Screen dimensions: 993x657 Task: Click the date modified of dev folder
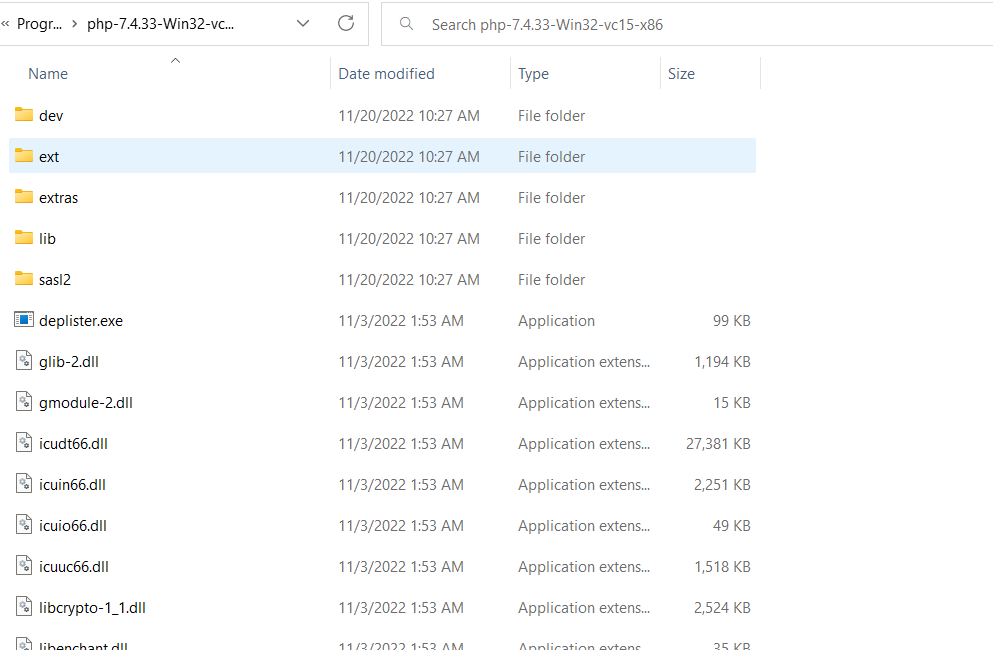408,115
